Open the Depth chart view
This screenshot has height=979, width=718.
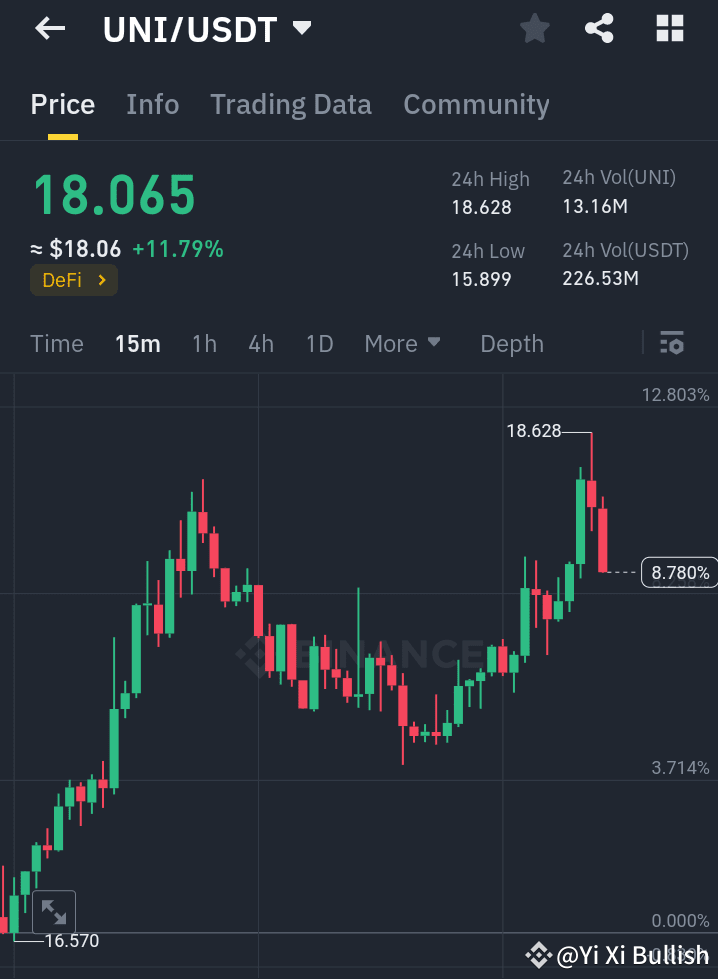(x=511, y=343)
